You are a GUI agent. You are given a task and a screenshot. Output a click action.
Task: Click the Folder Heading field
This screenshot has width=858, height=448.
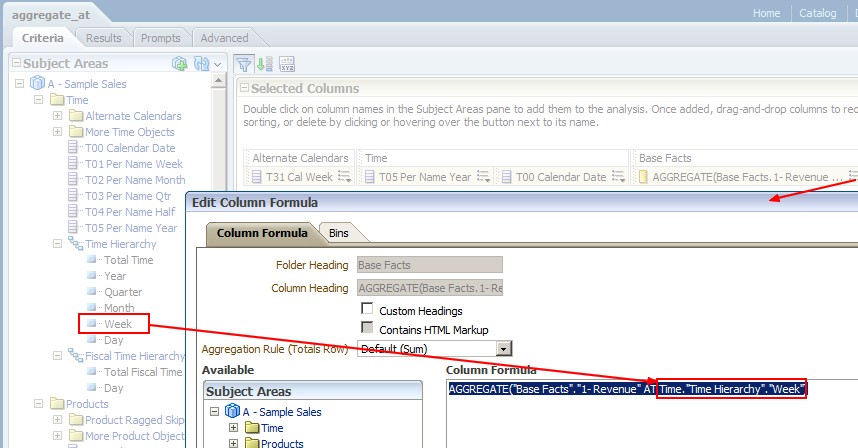coord(430,265)
